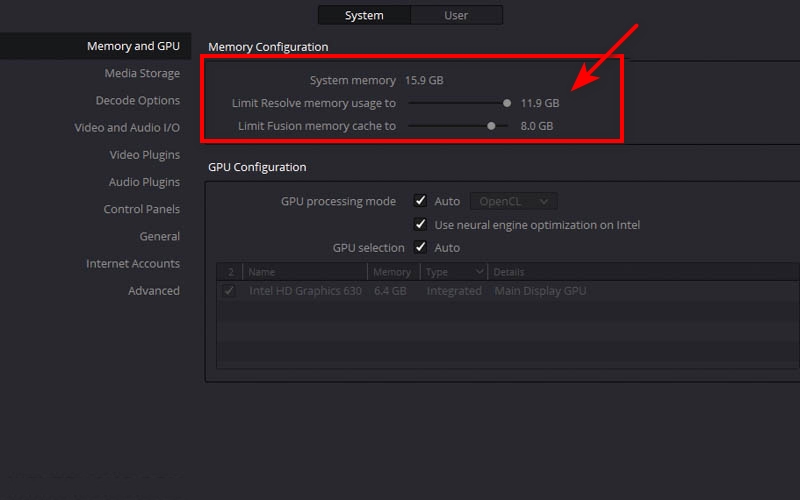Click the 11.9 GB Resolve limit value
The height and width of the screenshot is (500, 800).
(540, 103)
